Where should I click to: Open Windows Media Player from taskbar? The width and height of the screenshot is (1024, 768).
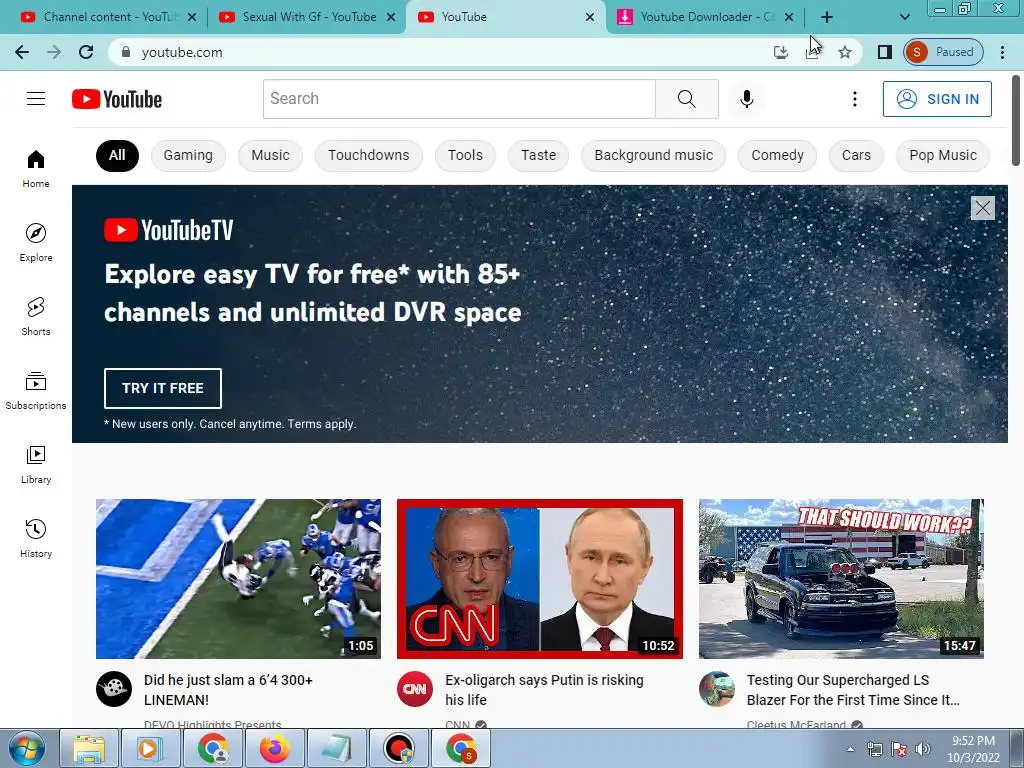coord(150,749)
